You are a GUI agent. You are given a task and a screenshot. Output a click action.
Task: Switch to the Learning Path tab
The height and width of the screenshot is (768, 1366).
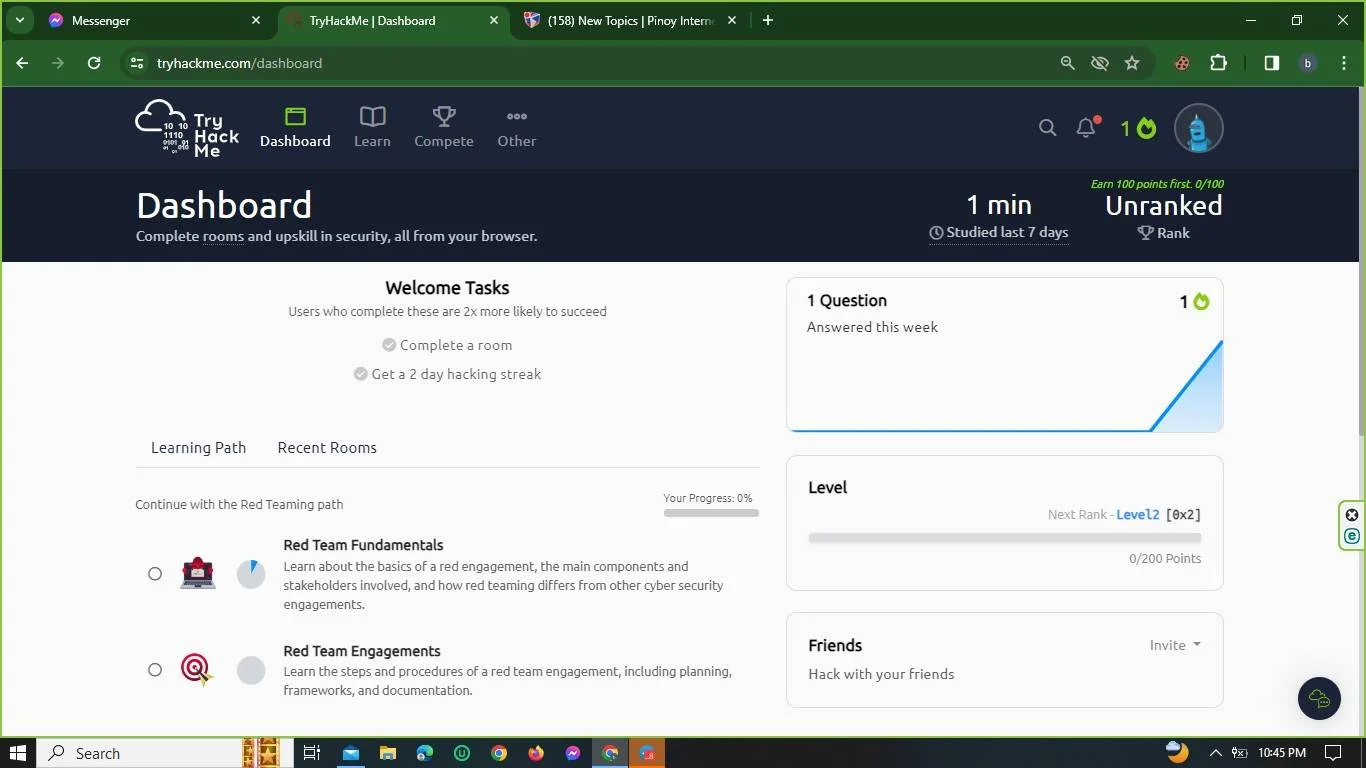click(198, 447)
